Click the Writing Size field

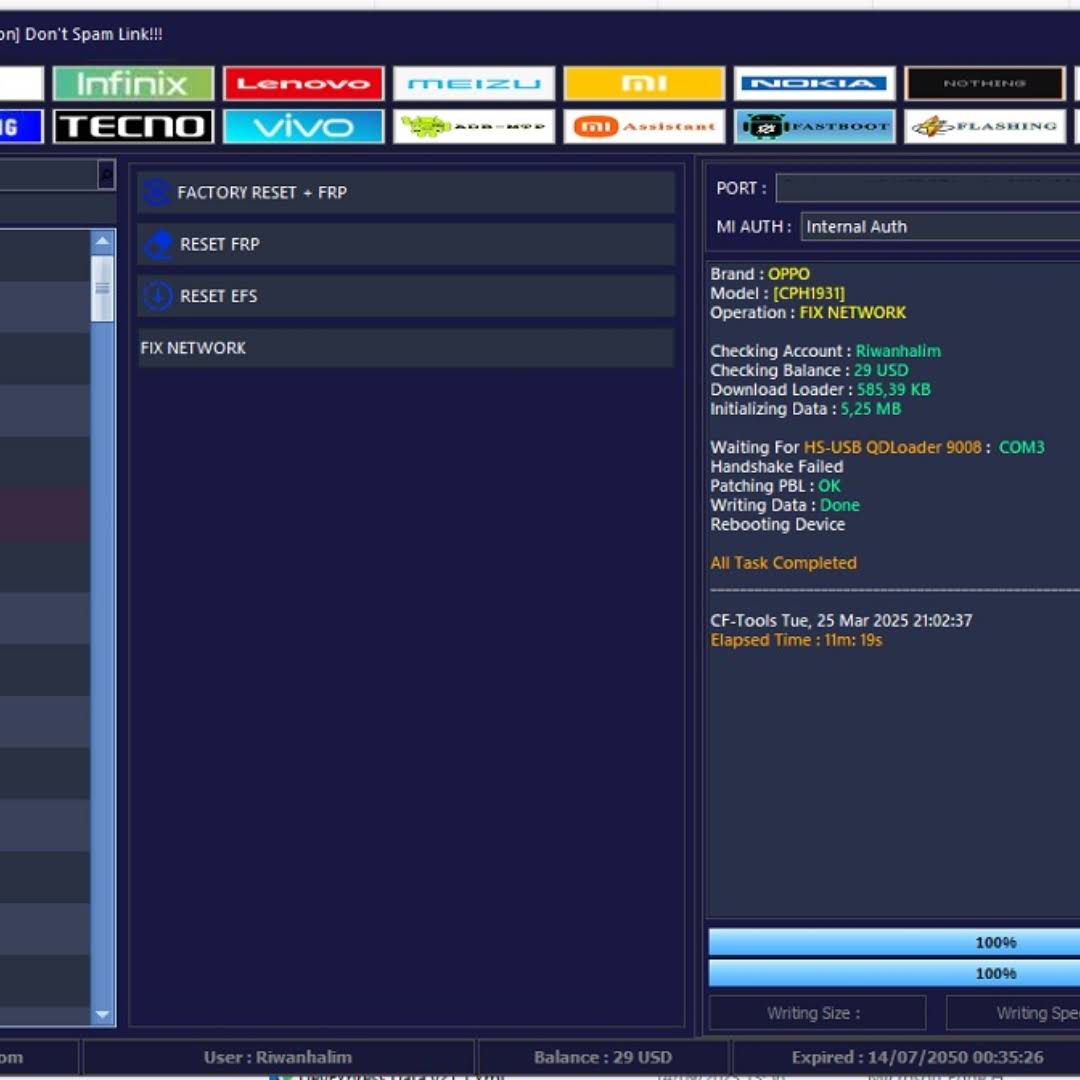point(818,1013)
